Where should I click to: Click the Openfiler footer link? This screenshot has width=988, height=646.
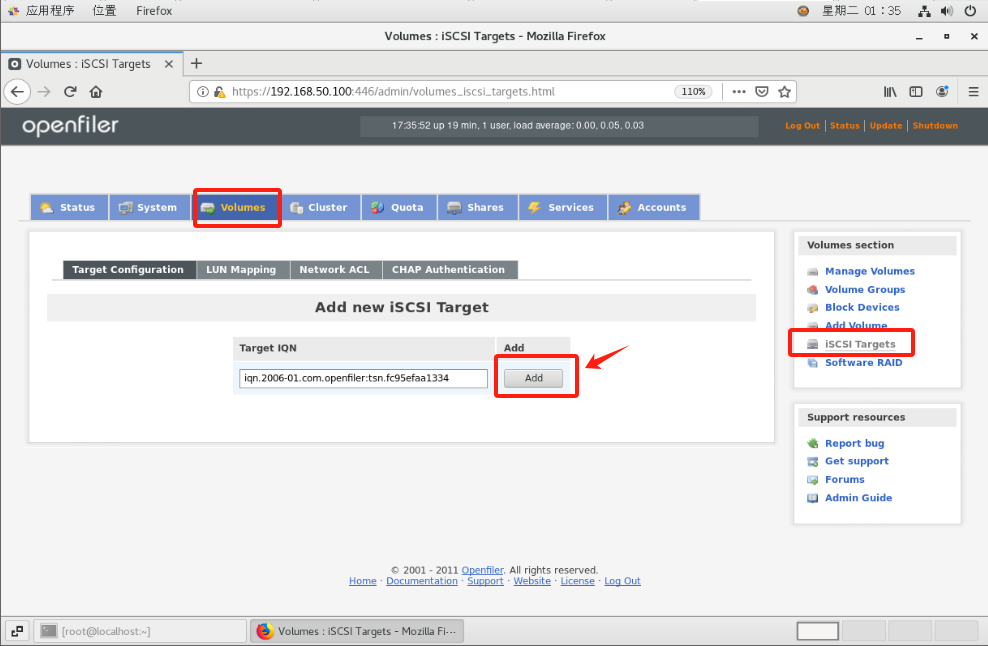(x=483, y=570)
